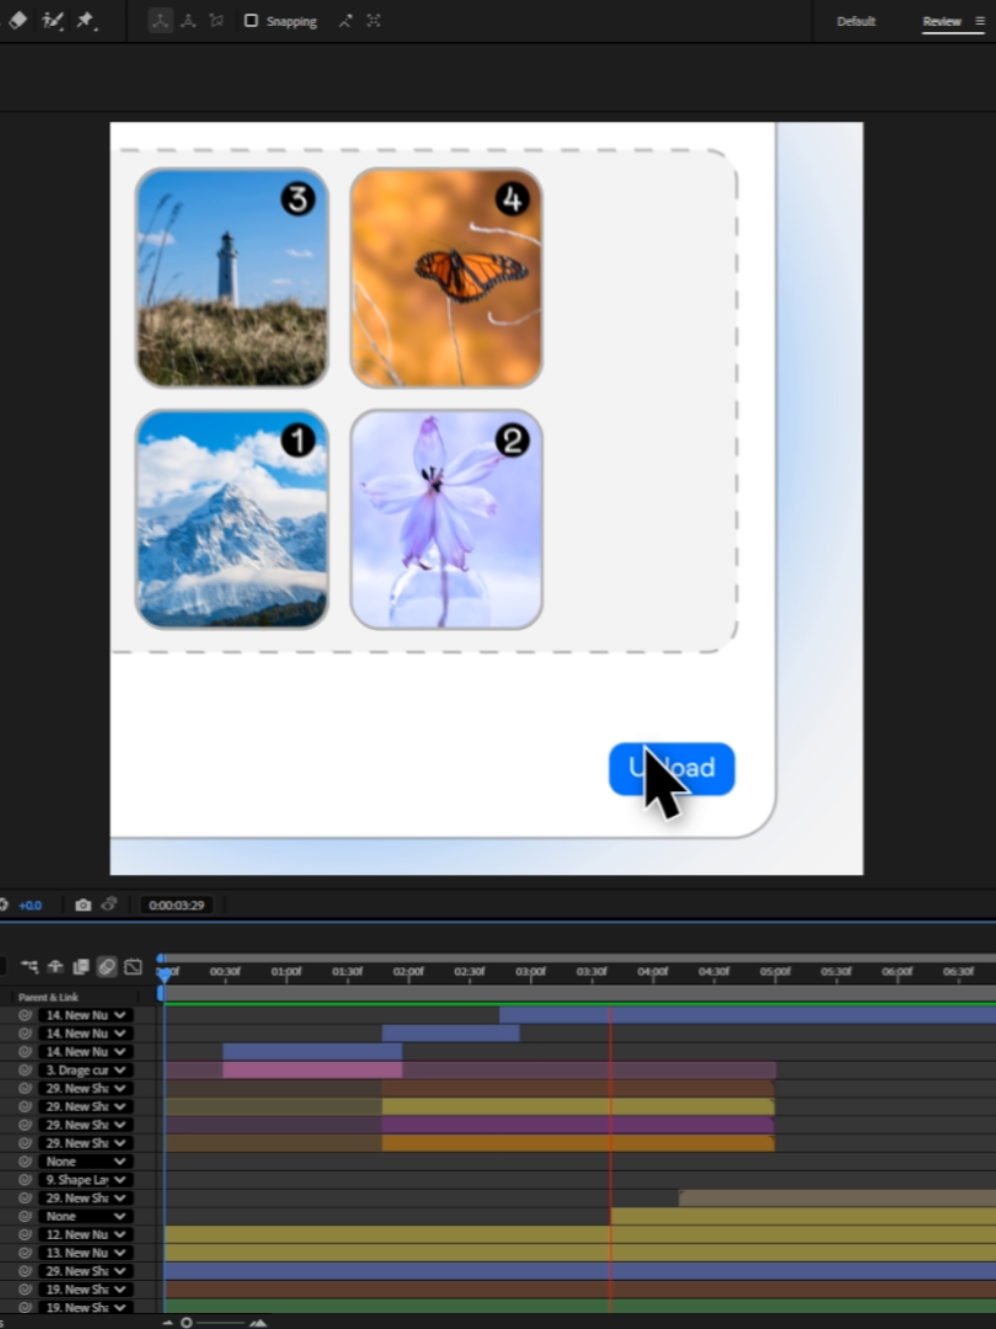Toggle frame blending for the composition
The height and width of the screenshot is (1329, 996).
(81, 967)
